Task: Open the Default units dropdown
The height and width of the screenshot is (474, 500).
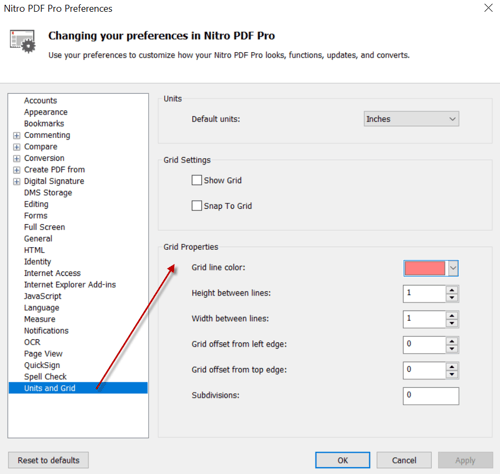Action: 411,119
